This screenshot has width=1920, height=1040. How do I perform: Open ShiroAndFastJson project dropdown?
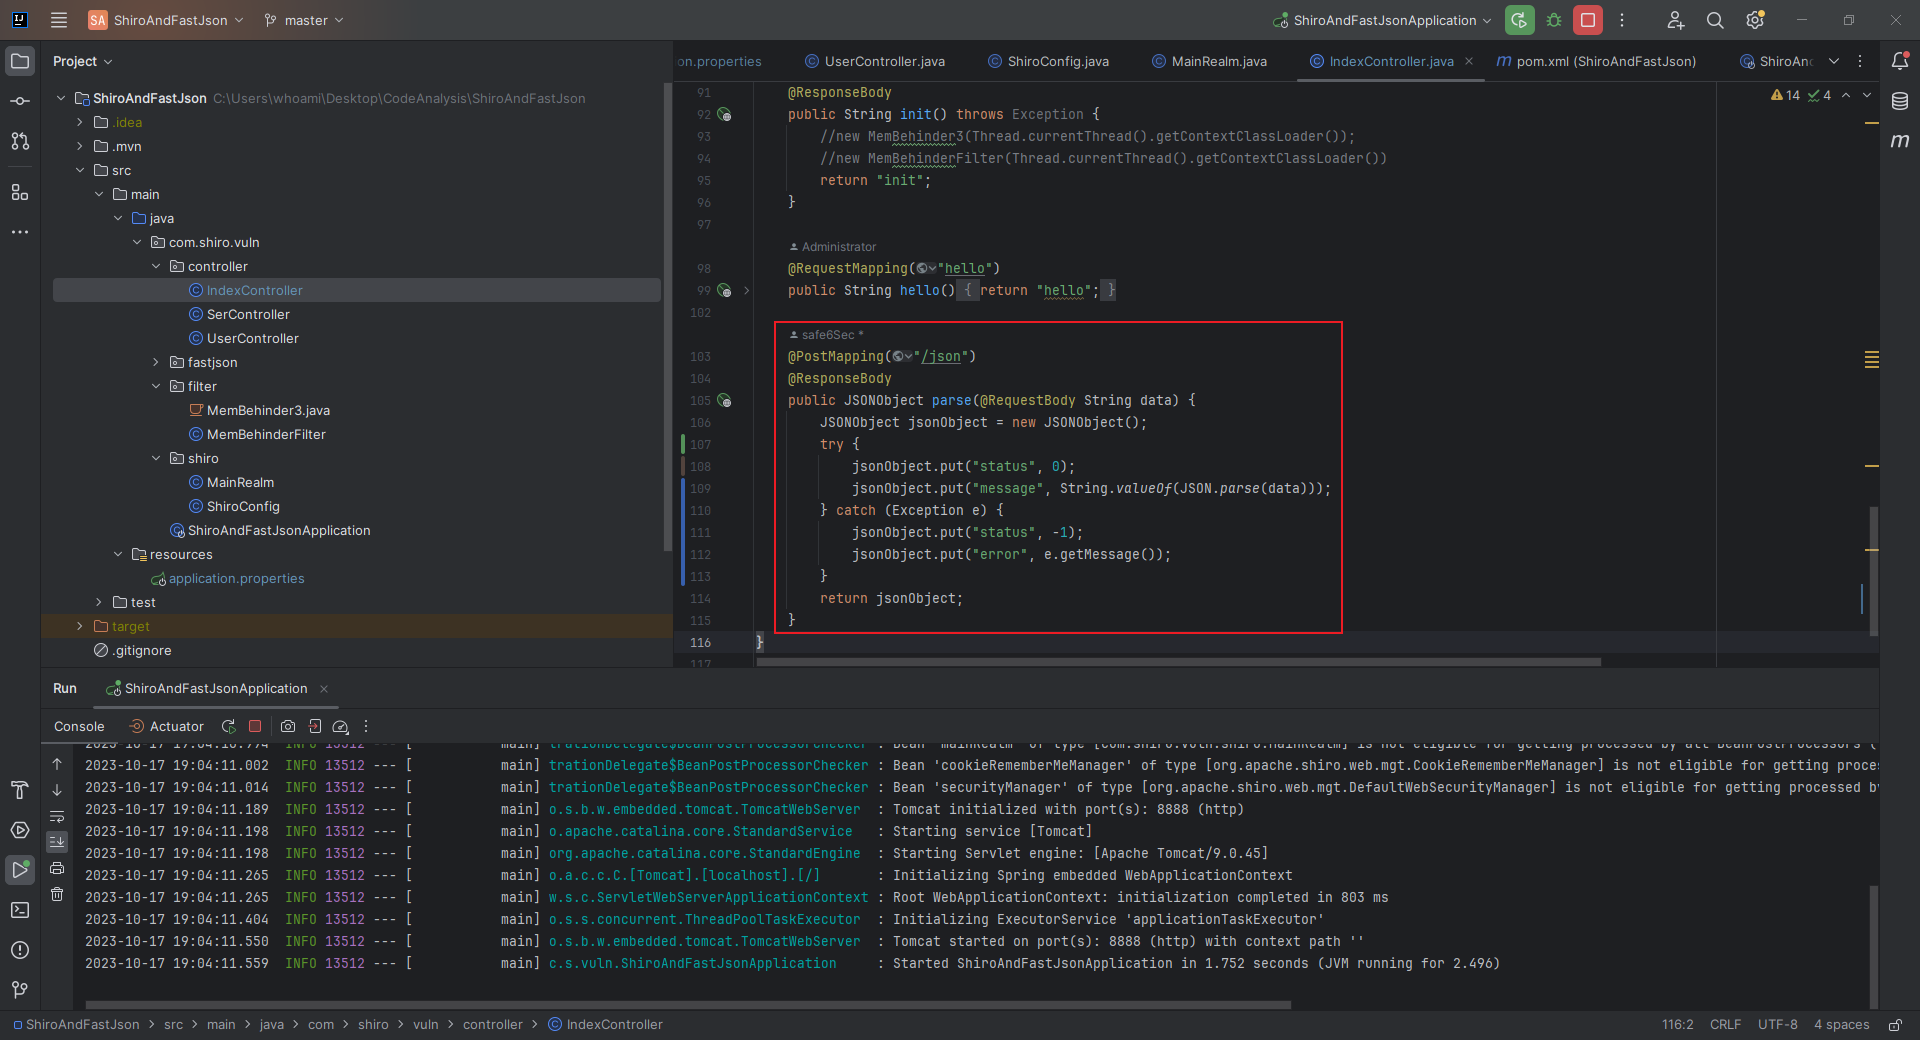(166, 20)
